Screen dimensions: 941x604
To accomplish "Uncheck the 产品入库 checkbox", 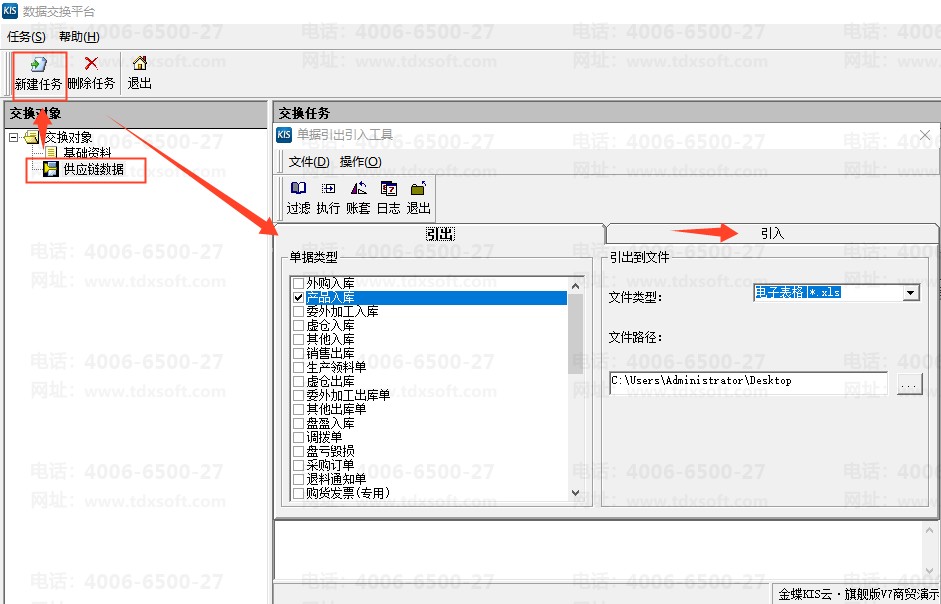I will (298, 298).
